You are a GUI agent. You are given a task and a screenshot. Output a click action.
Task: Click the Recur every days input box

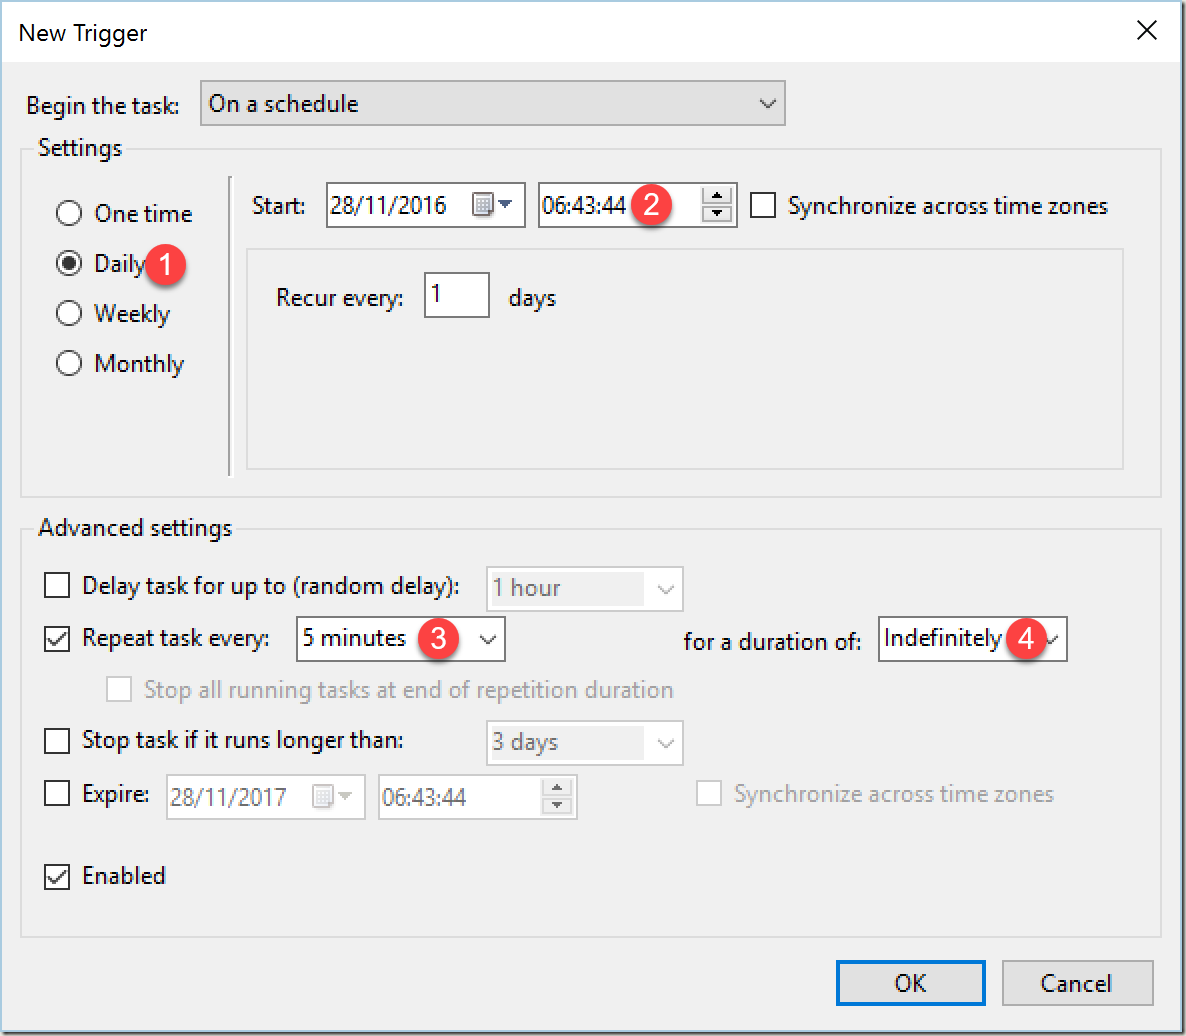coord(457,295)
